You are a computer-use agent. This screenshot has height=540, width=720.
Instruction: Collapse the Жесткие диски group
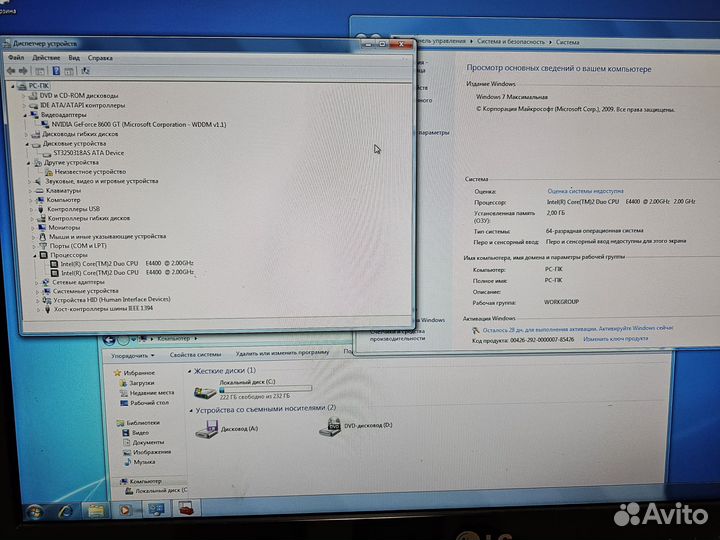(x=190, y=371)
